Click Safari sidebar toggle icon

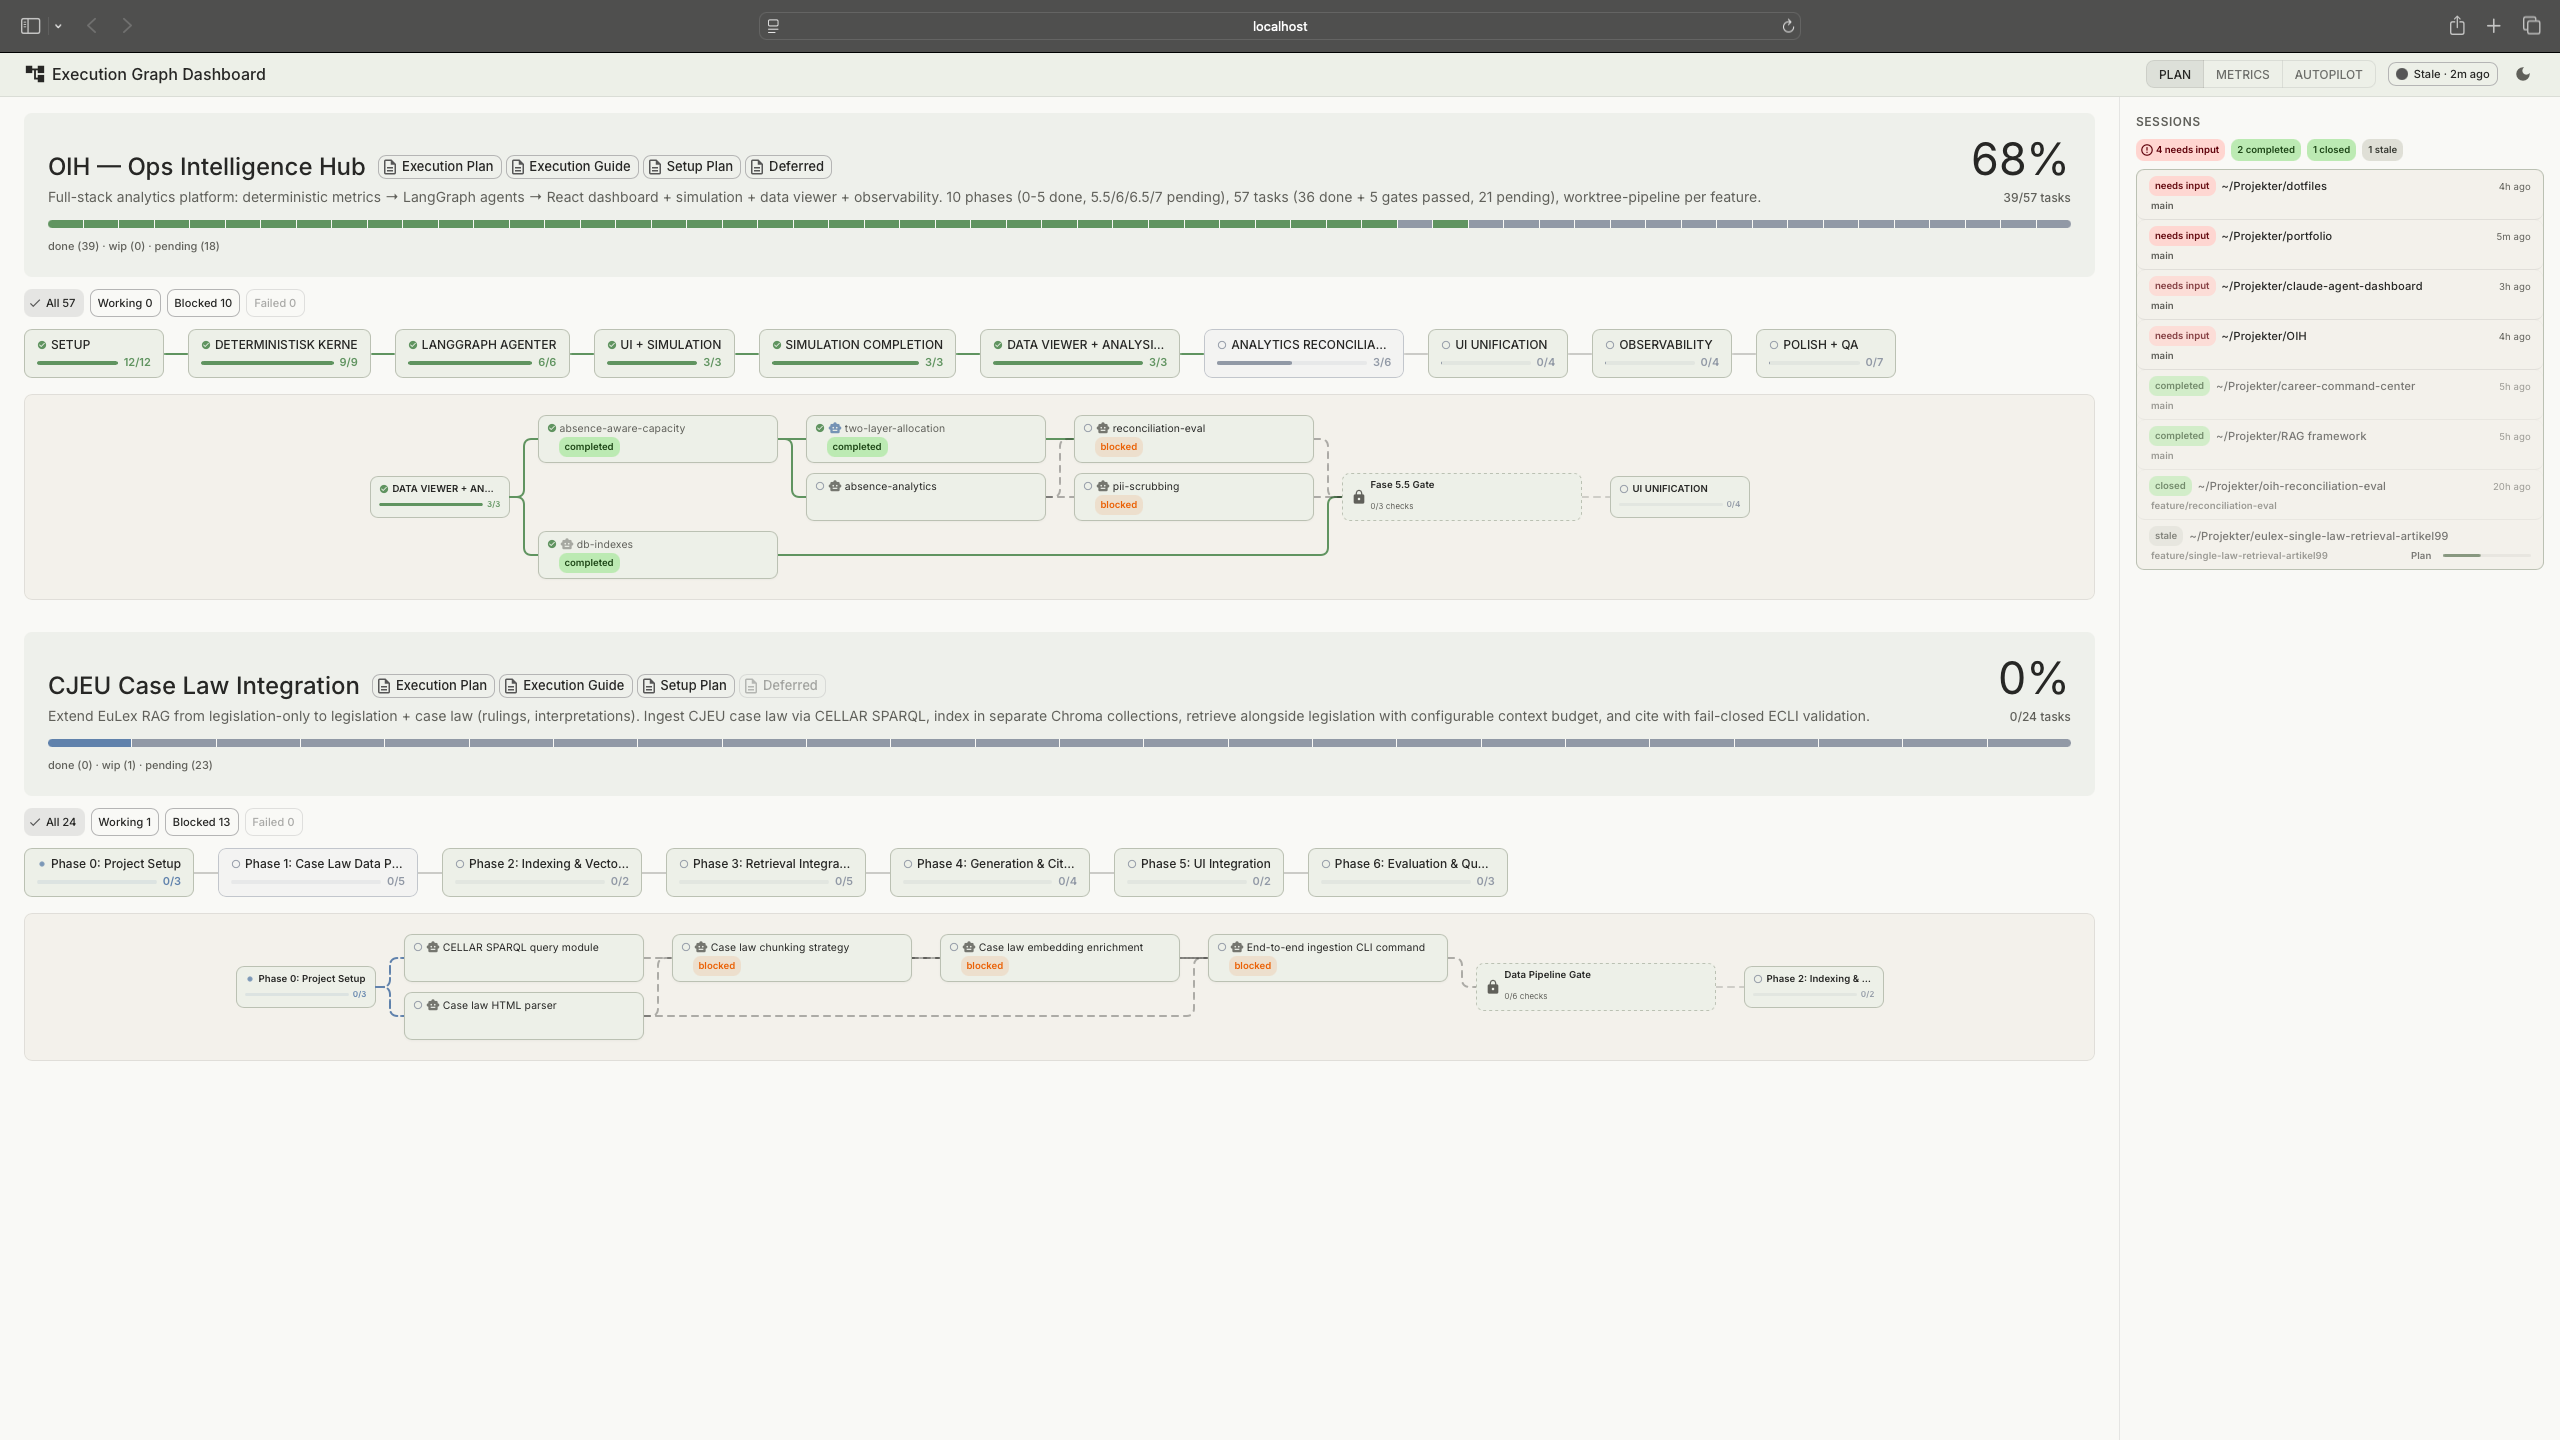30,26
